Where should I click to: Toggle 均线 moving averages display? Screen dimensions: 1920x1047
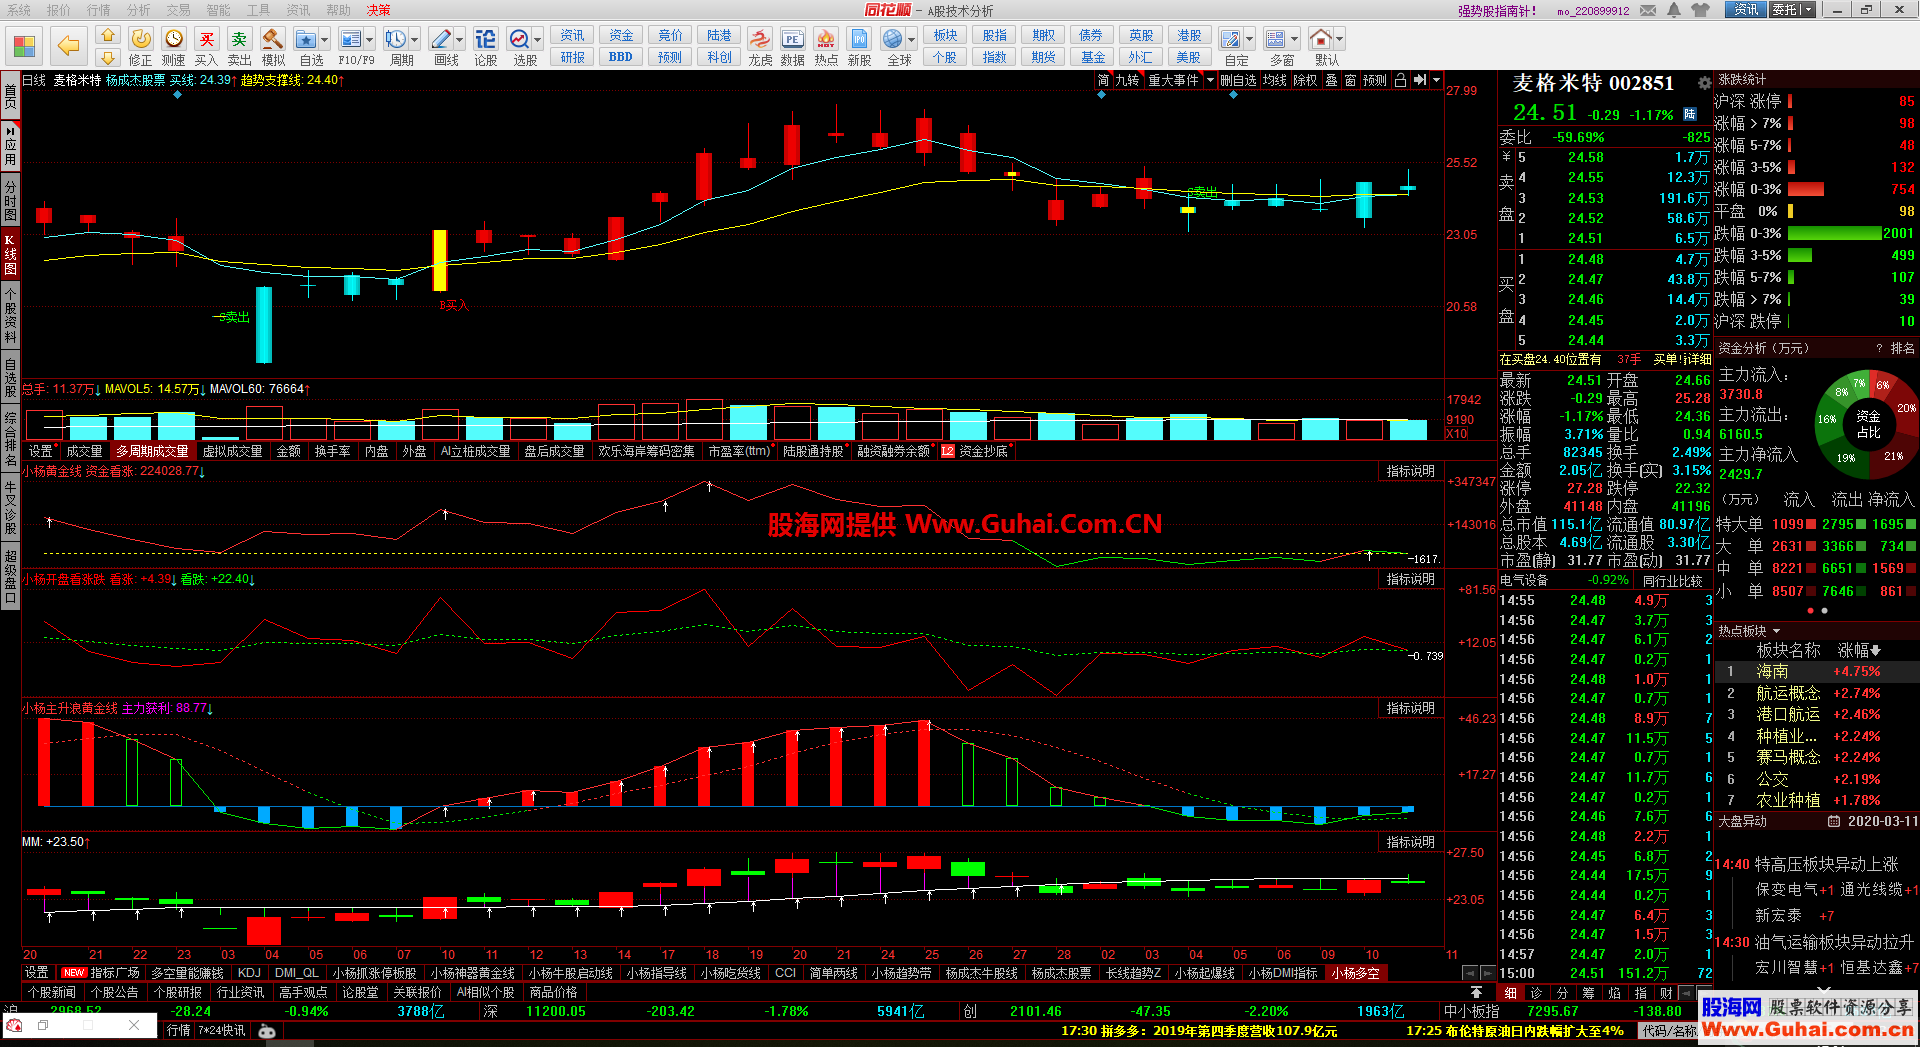click(1274, 80)
